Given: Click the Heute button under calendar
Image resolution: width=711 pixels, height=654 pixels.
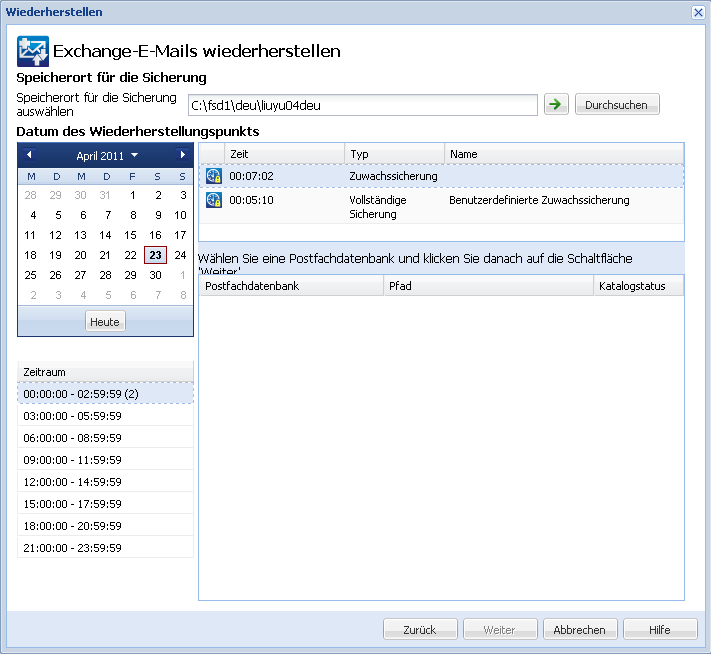Looking at the screenshot, I should [105, 322].
